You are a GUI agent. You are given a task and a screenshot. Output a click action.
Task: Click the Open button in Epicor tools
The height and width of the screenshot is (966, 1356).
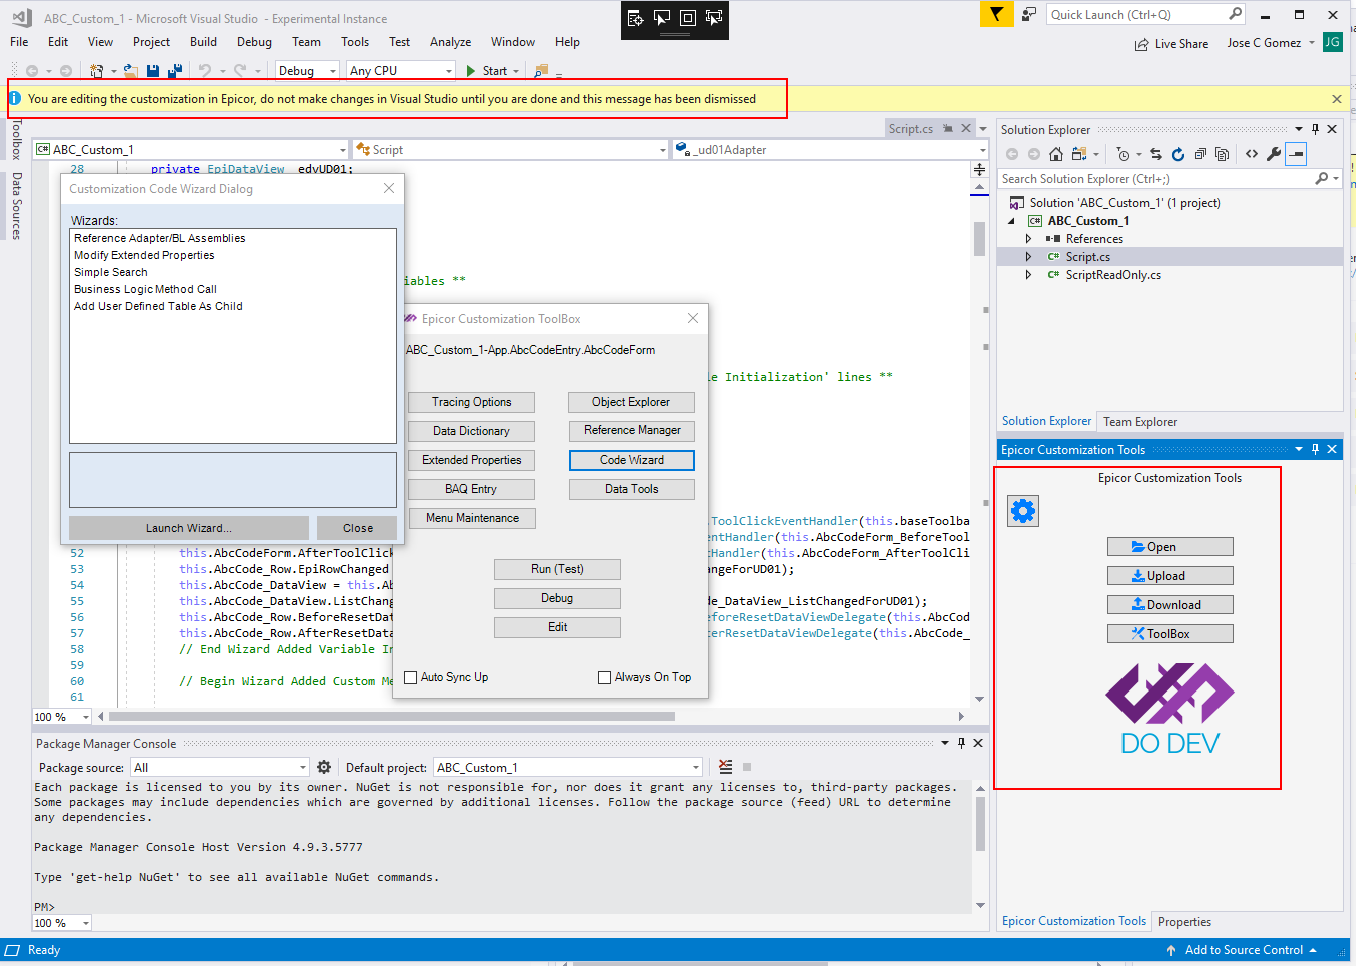[1170, 547]
